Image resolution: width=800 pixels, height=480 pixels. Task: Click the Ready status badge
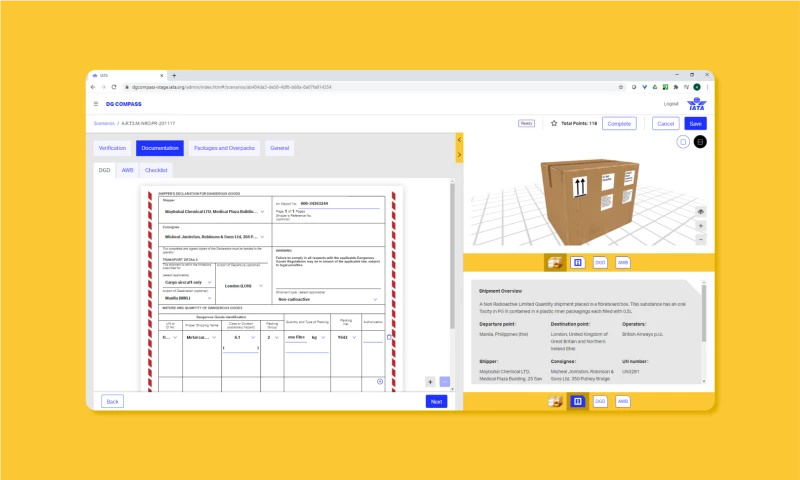click(527, 123)
